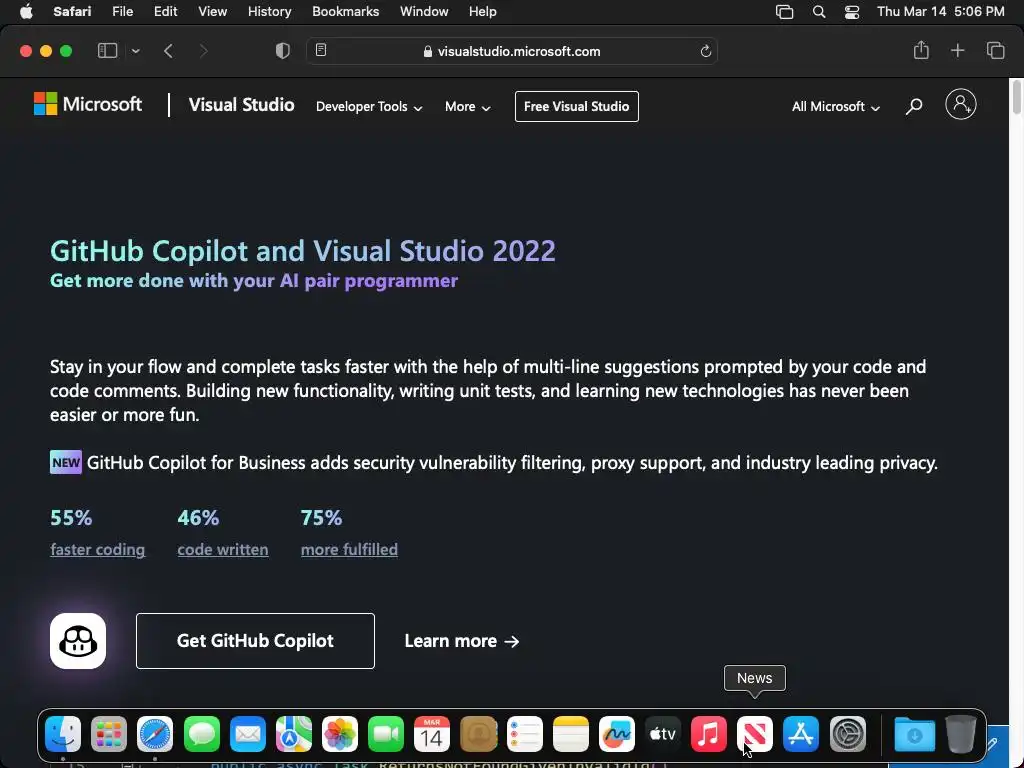Screen dimensions: 1024x768
Task: Sign in with the account avatar icon
Action: (961, 104)
